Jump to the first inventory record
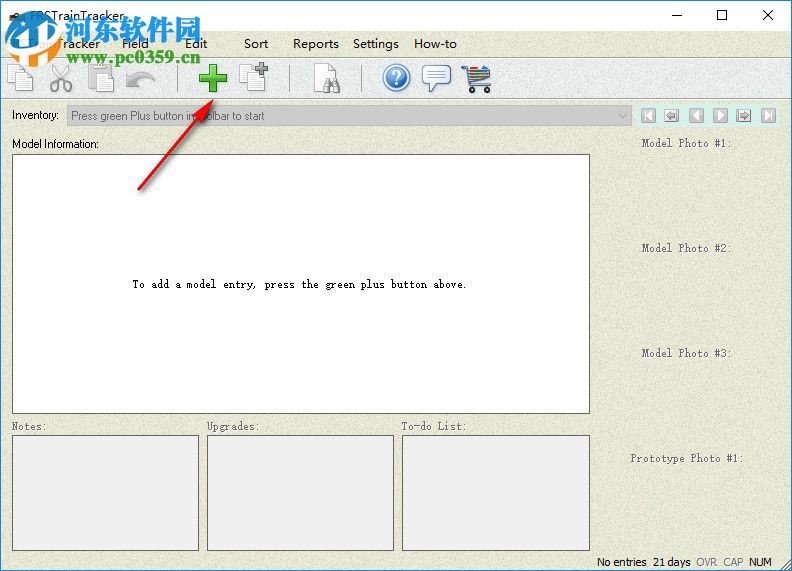Image resolution: width=792 pixels, height=571 pixels. (648, 116)
